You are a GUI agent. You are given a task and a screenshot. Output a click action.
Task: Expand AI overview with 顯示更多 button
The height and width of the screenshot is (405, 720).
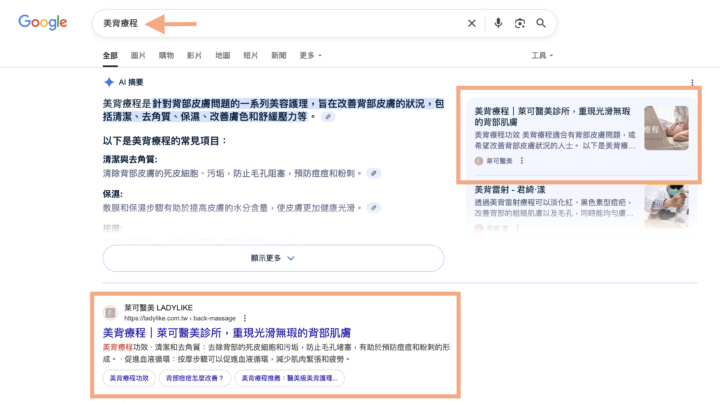point(273,258)
